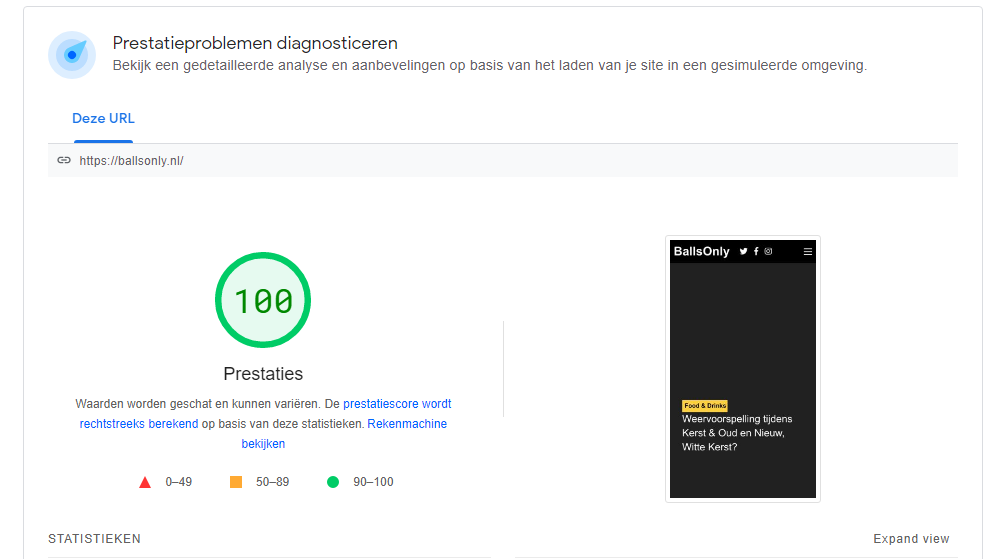Viewport: 989px width, 559px height.
Task: Click the Facebook icon in the screenshot preview
Action: (756, 251)
